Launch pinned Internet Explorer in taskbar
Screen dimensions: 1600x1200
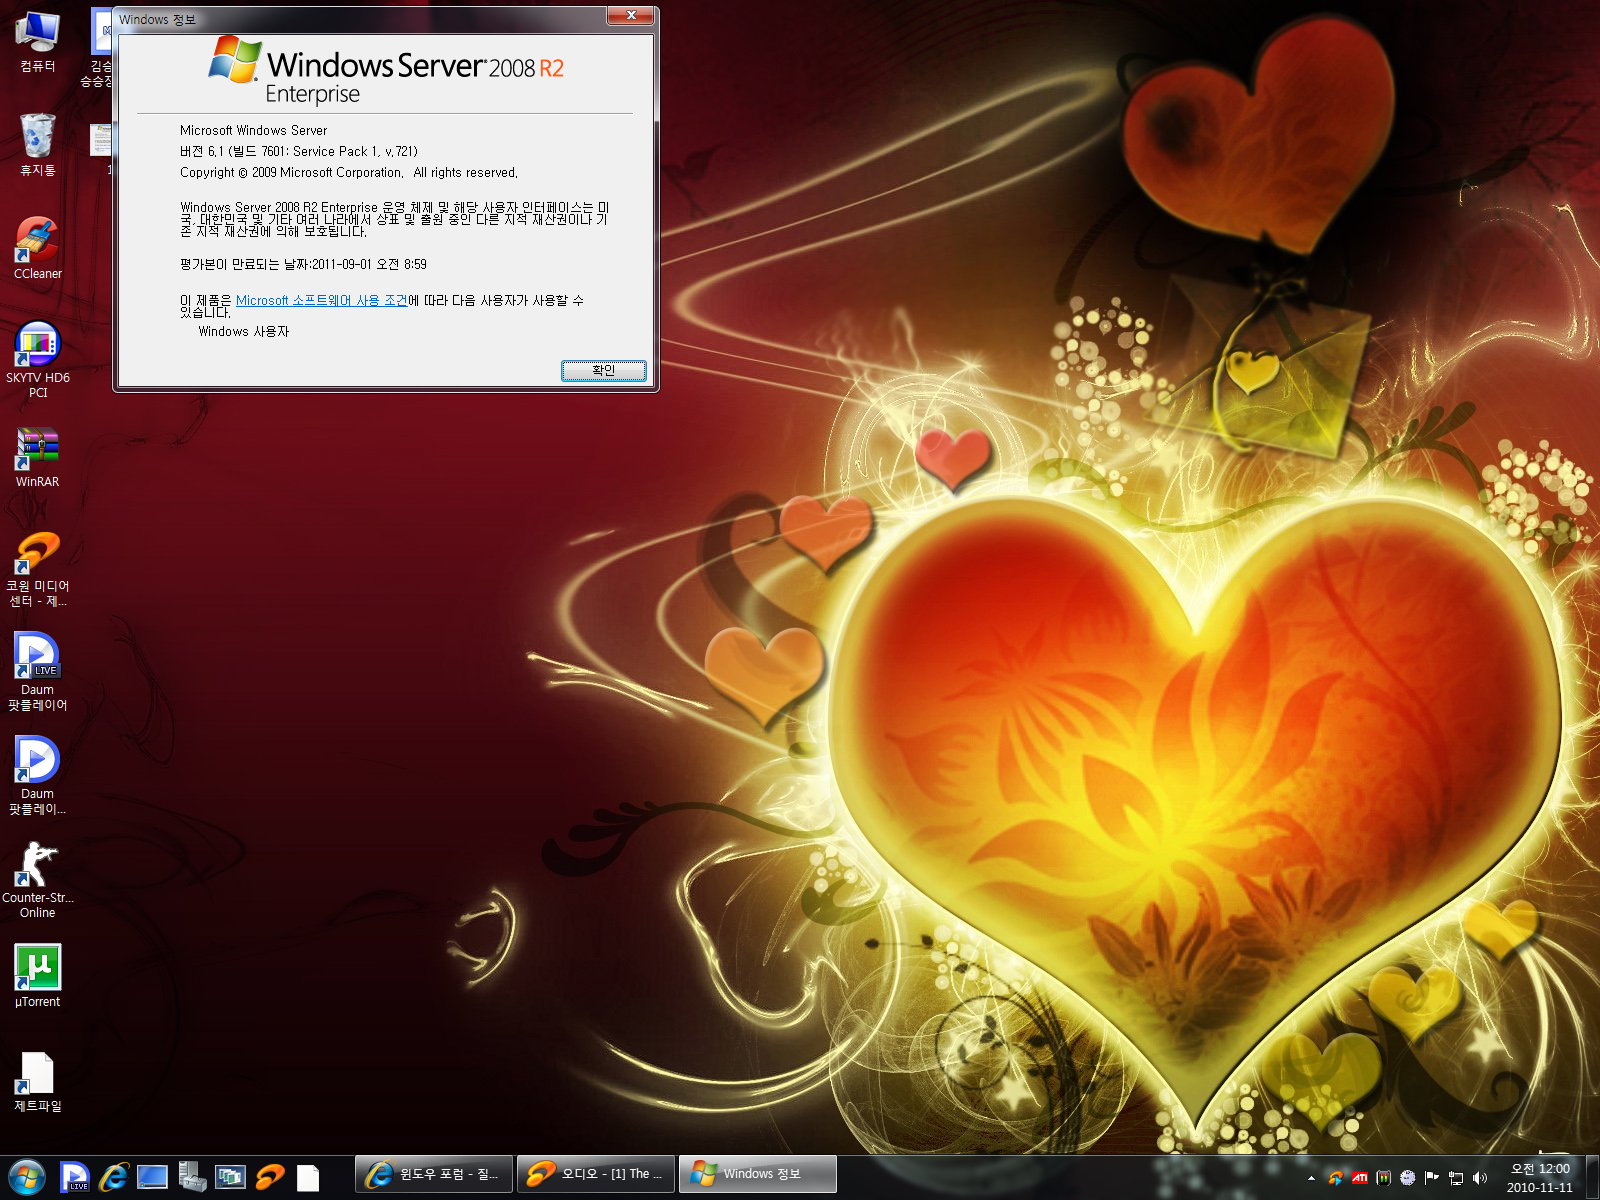(114, 1177)
